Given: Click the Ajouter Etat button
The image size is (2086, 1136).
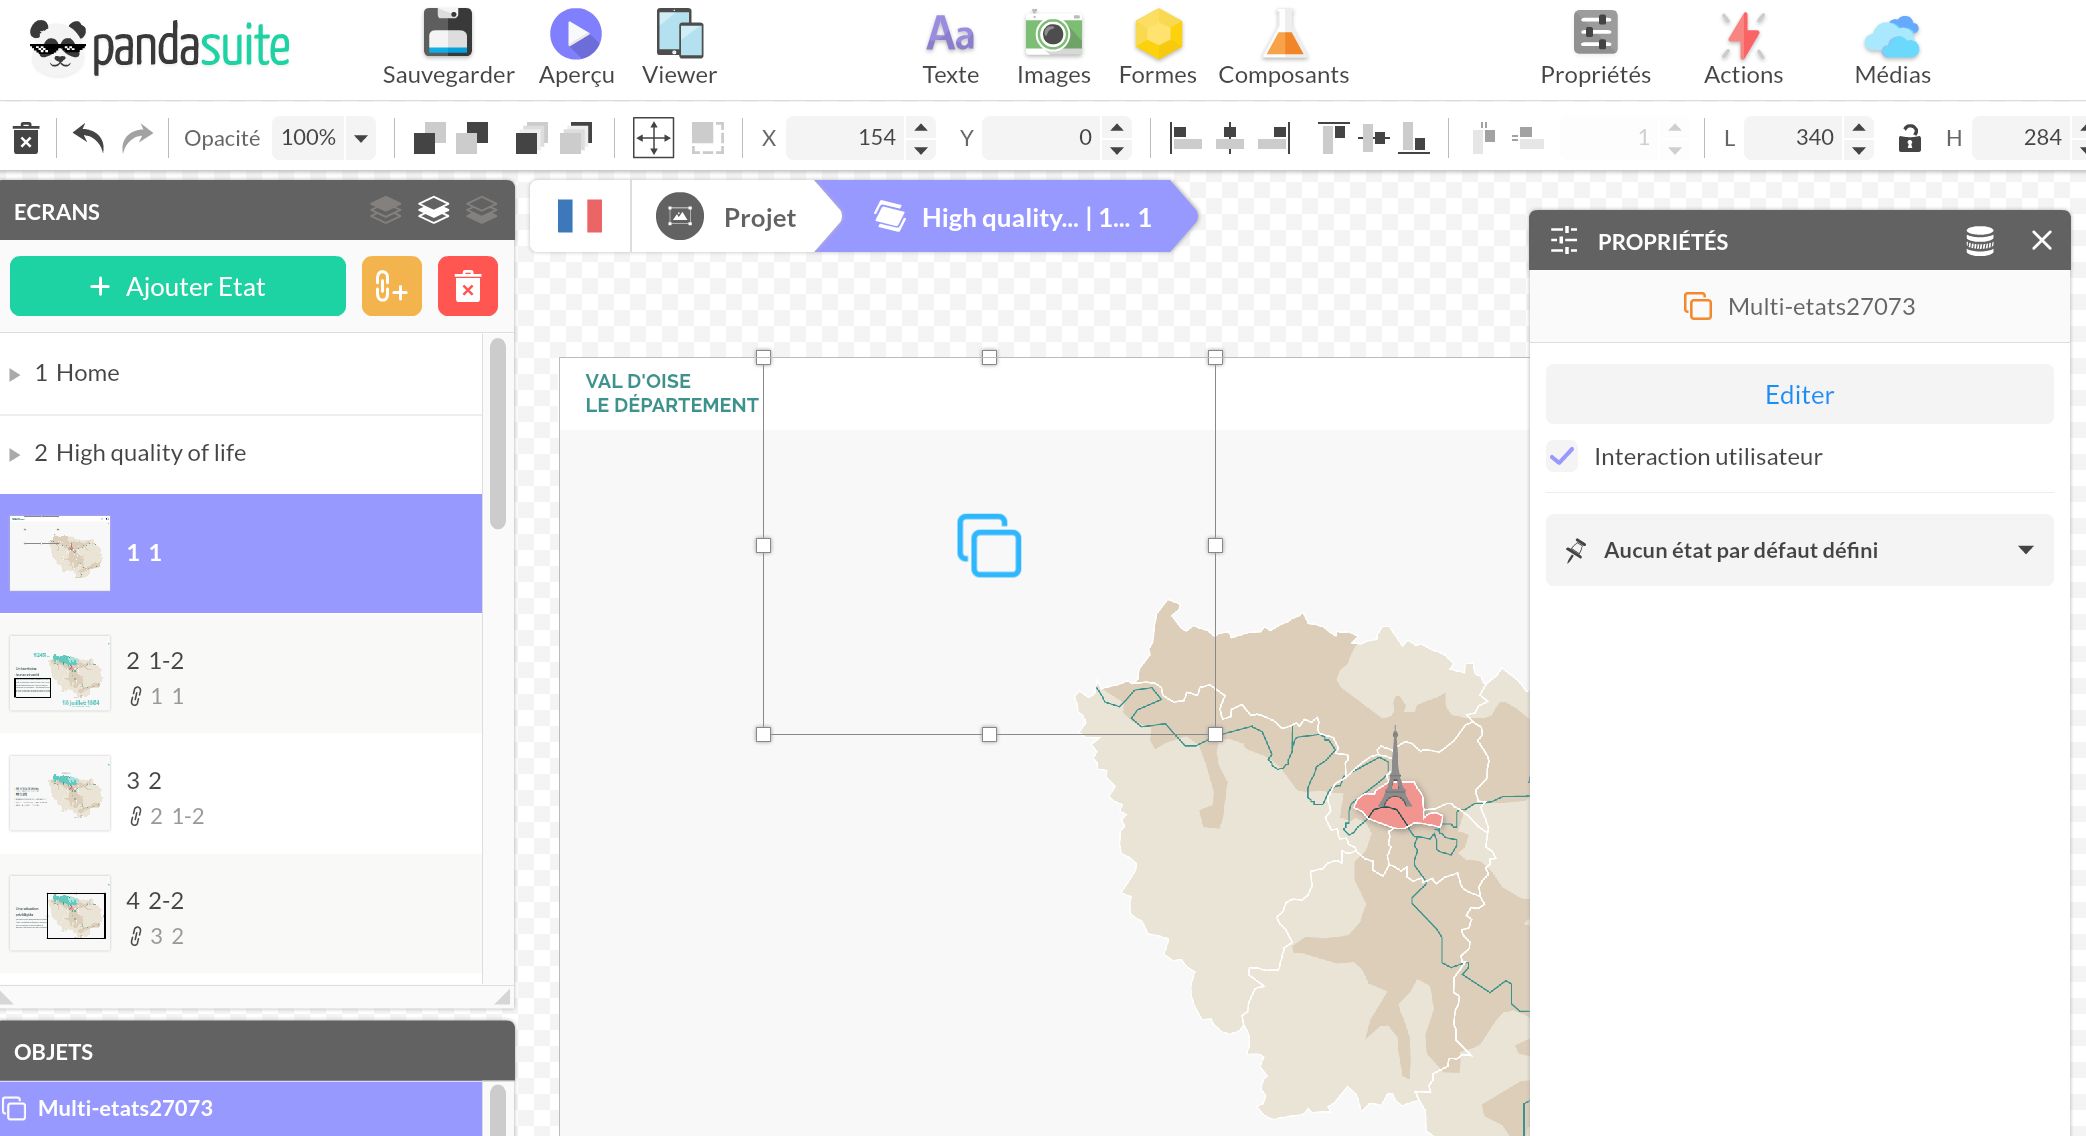Looking at the screenshot, I should click(178, 287).
